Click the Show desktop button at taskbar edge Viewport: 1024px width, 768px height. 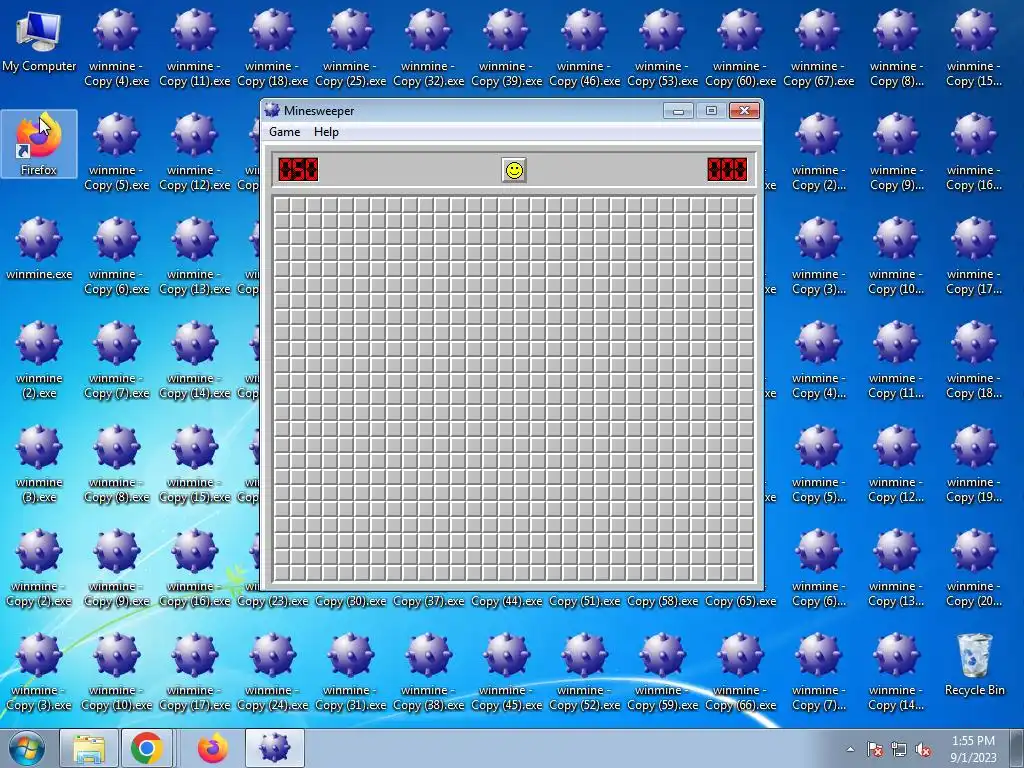coord(1017,748)
